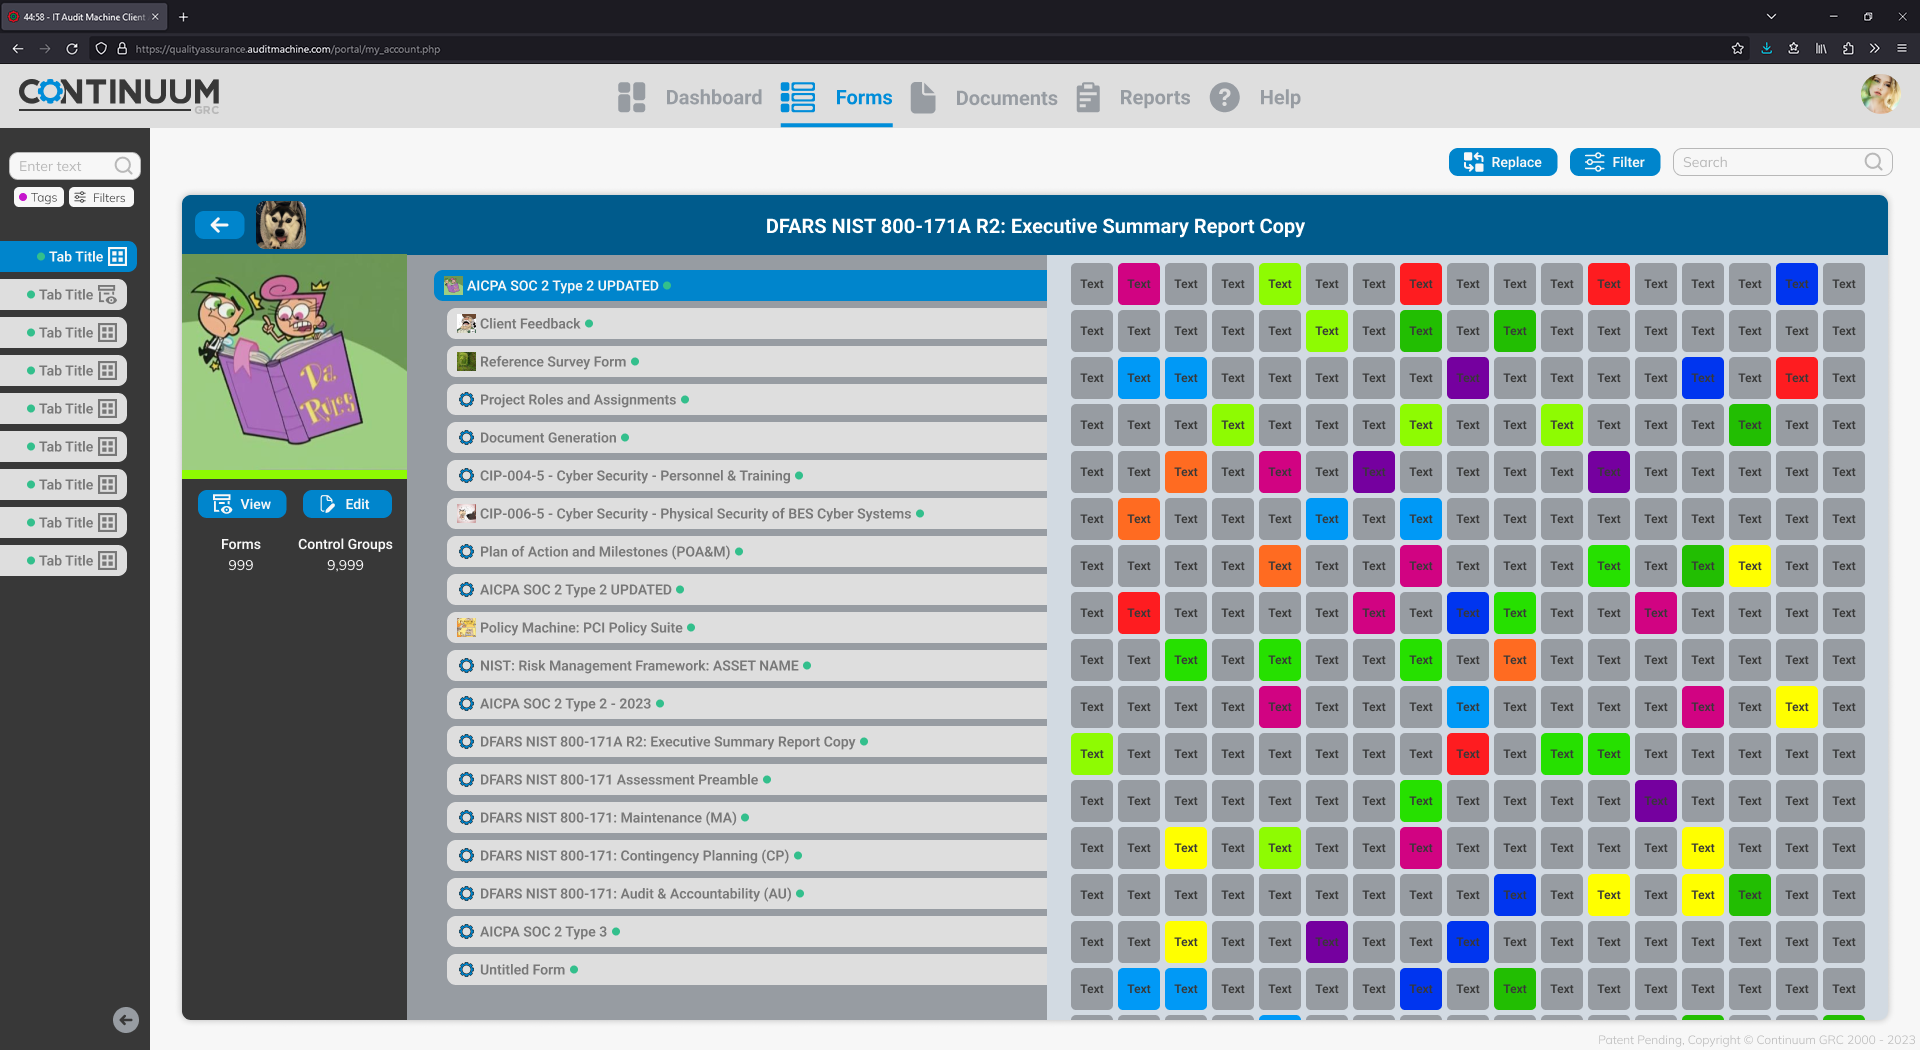
Task: Open the Filter panel button
Action: click(x=1614, y=162)
